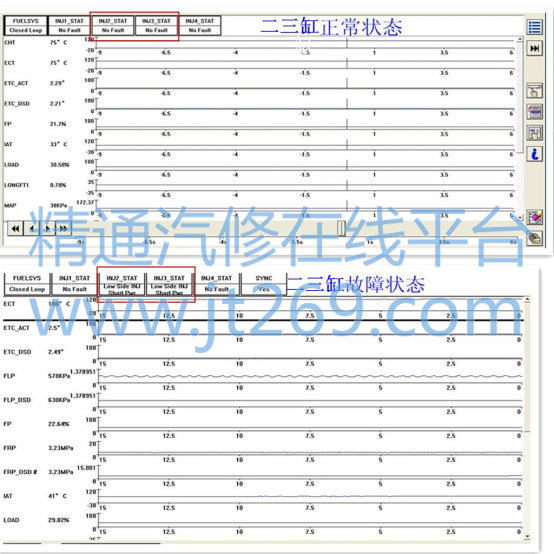Rewind with the double-left arrow button
The width and height of the screenshot is (554, 554).
click(x=15, y=229)
